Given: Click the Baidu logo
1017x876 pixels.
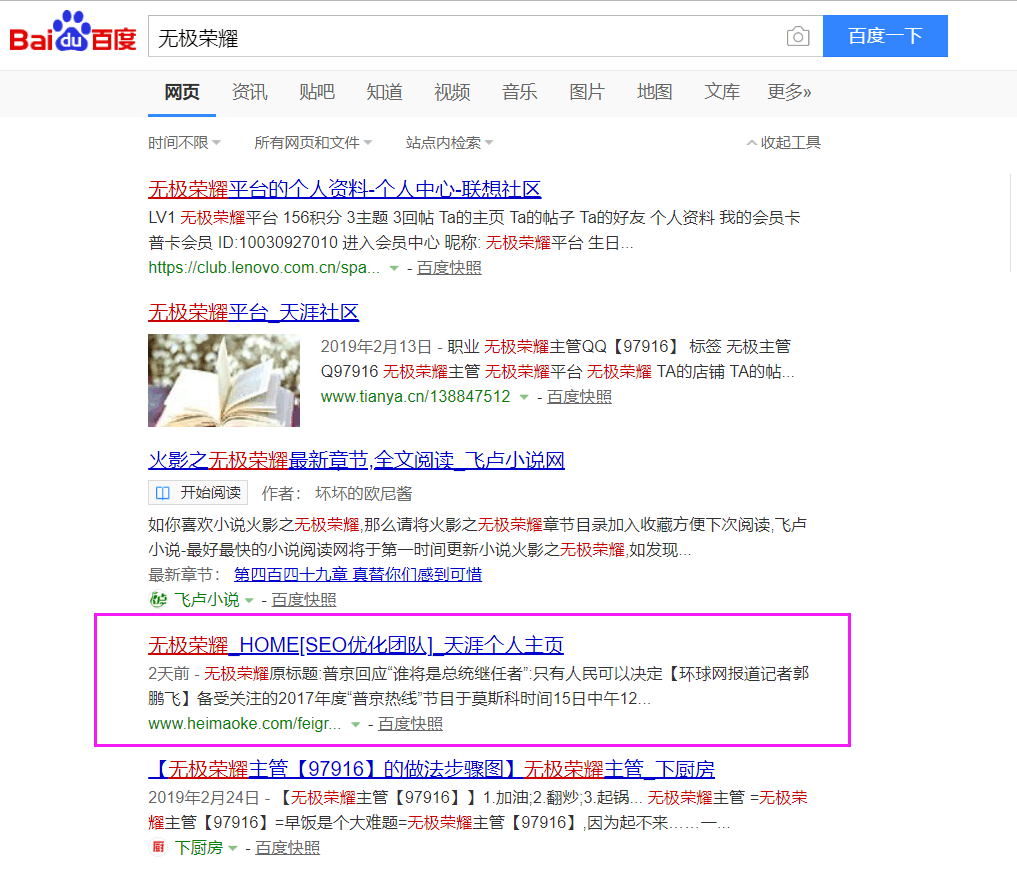Looking at the screenshot, I should coord(73,32).
